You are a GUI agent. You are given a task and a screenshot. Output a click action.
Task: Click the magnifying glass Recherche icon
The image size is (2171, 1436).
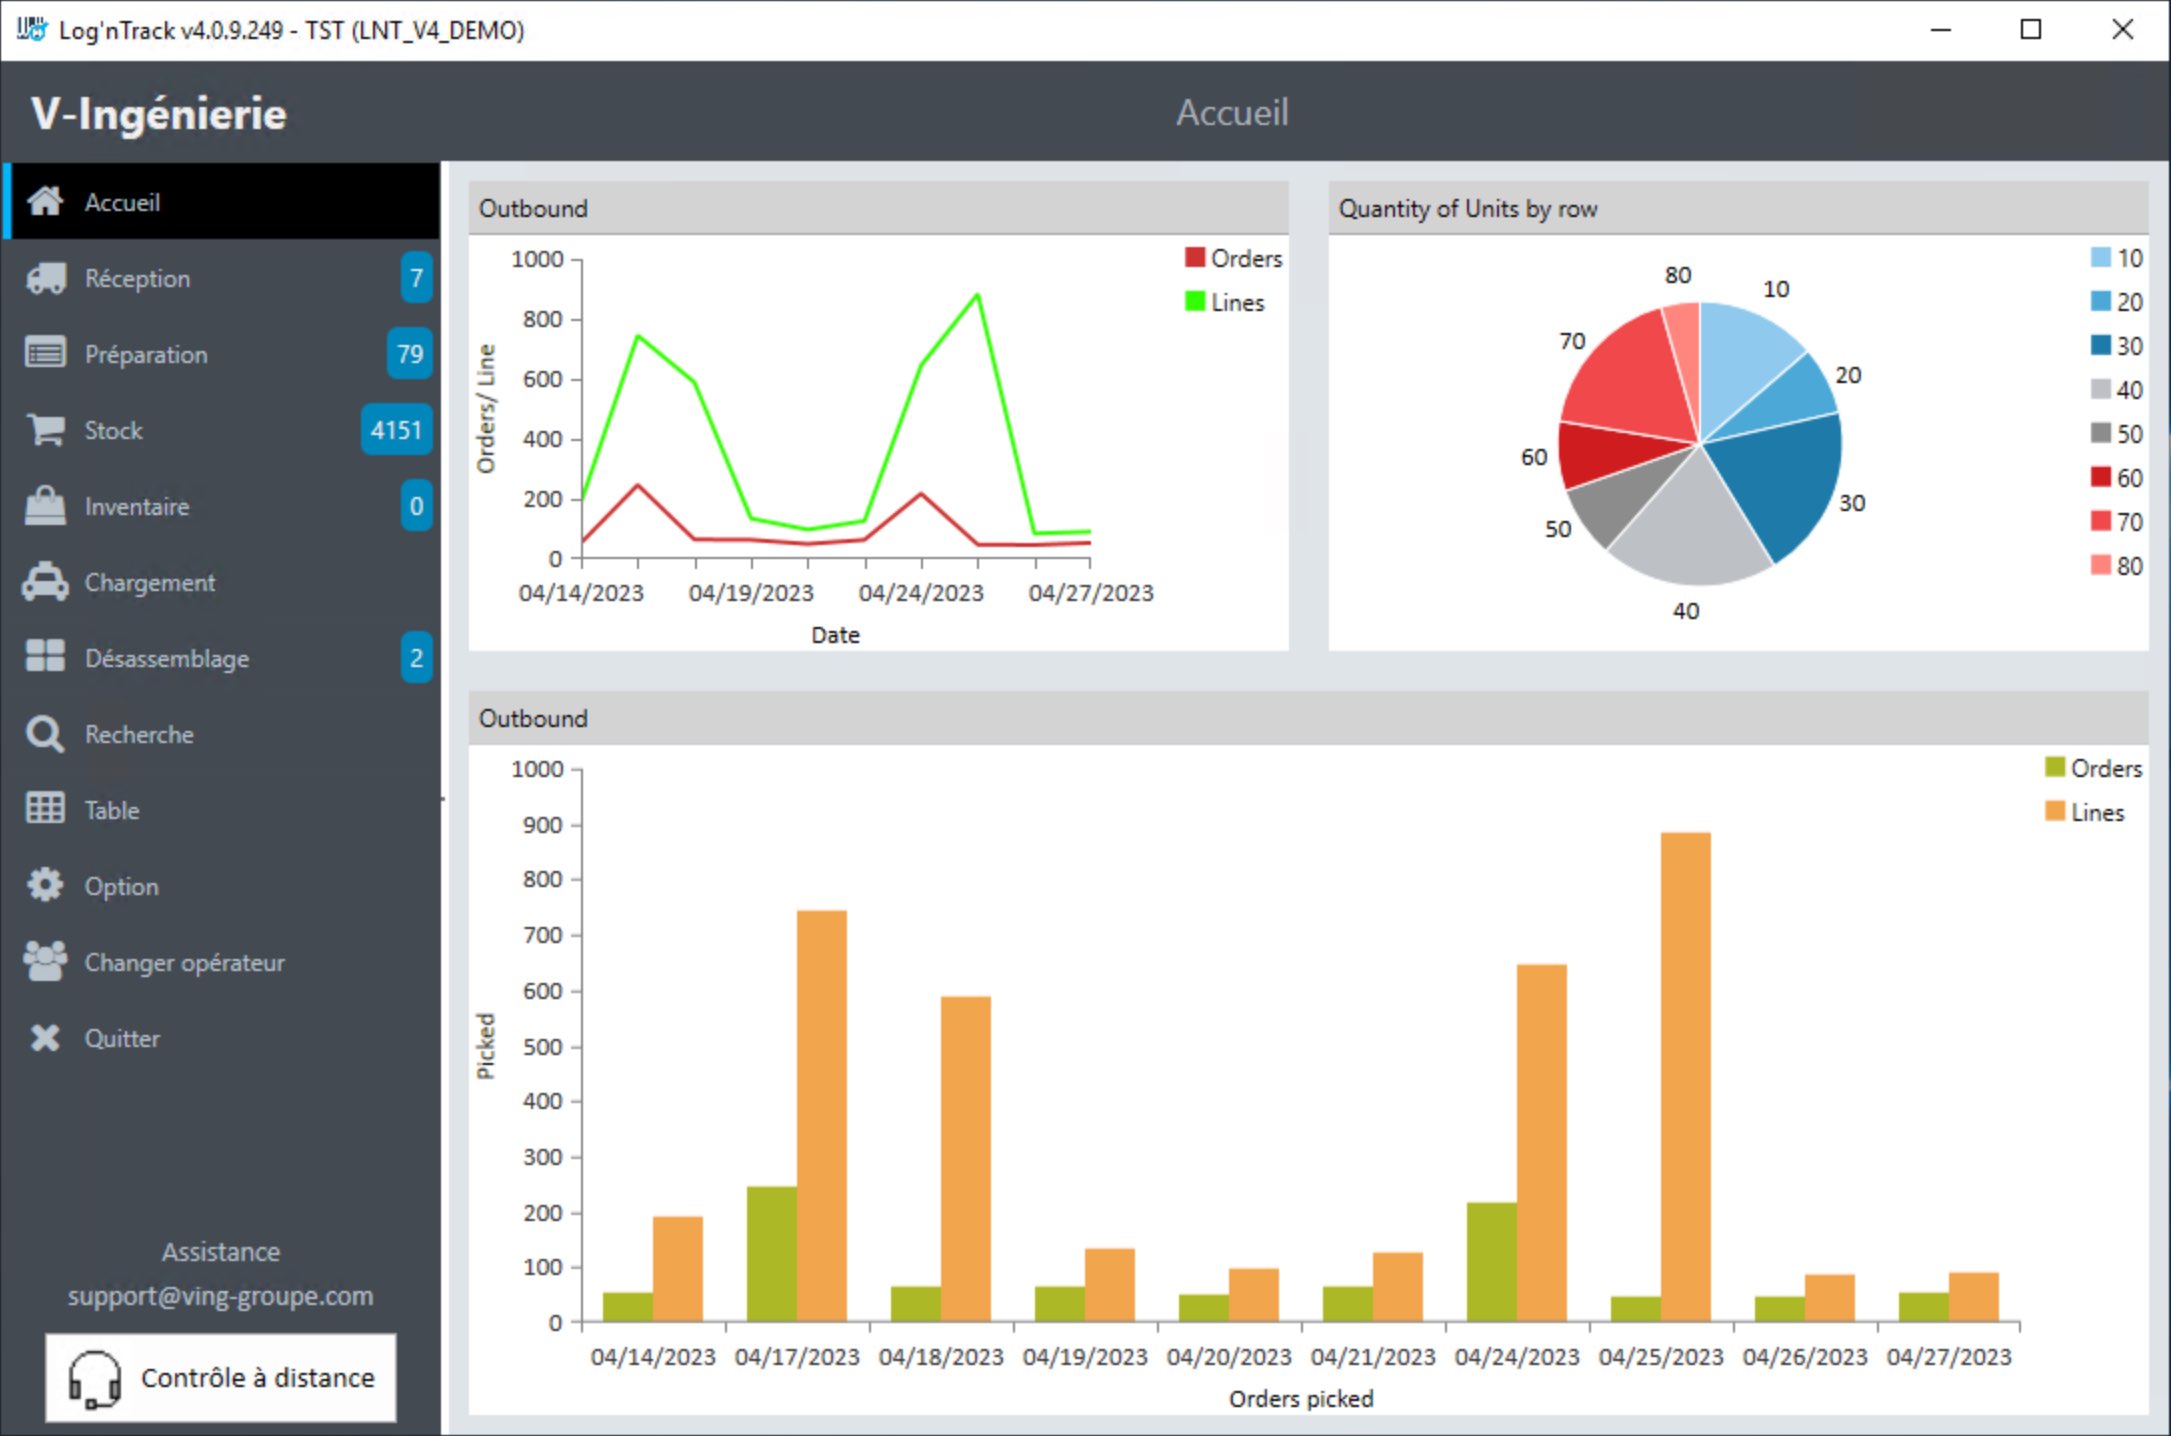[x=46, y=734]
